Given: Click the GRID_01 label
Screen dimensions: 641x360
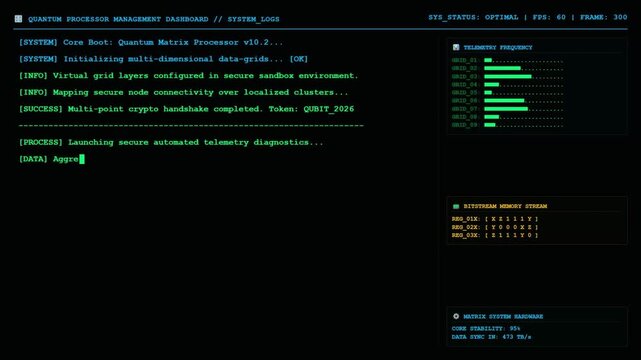Looking at the screenshot, I should click(x=464, y=60).
